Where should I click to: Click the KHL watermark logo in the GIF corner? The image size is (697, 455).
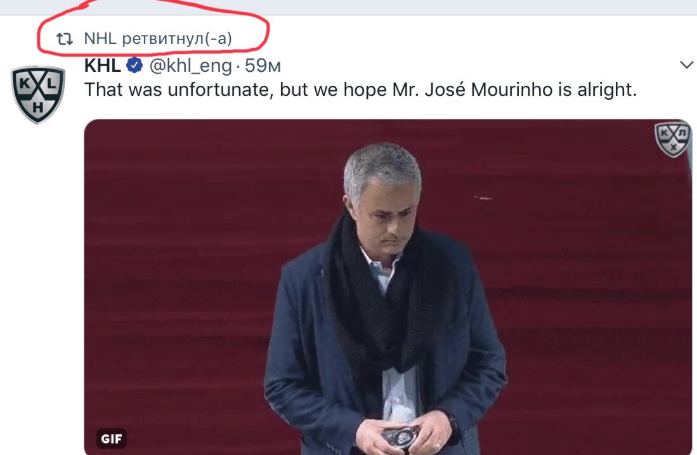pyautogui.click(x=673, y=140)
